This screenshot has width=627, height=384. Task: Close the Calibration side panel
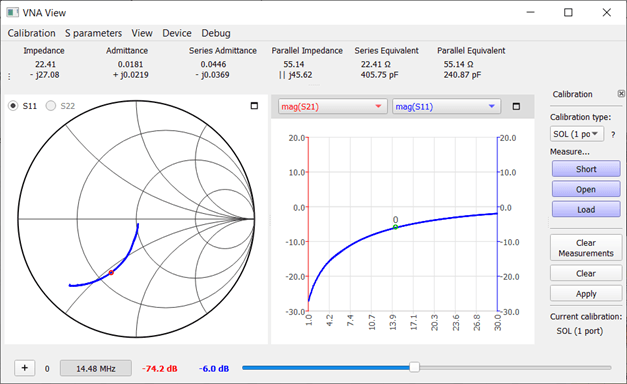621,94
